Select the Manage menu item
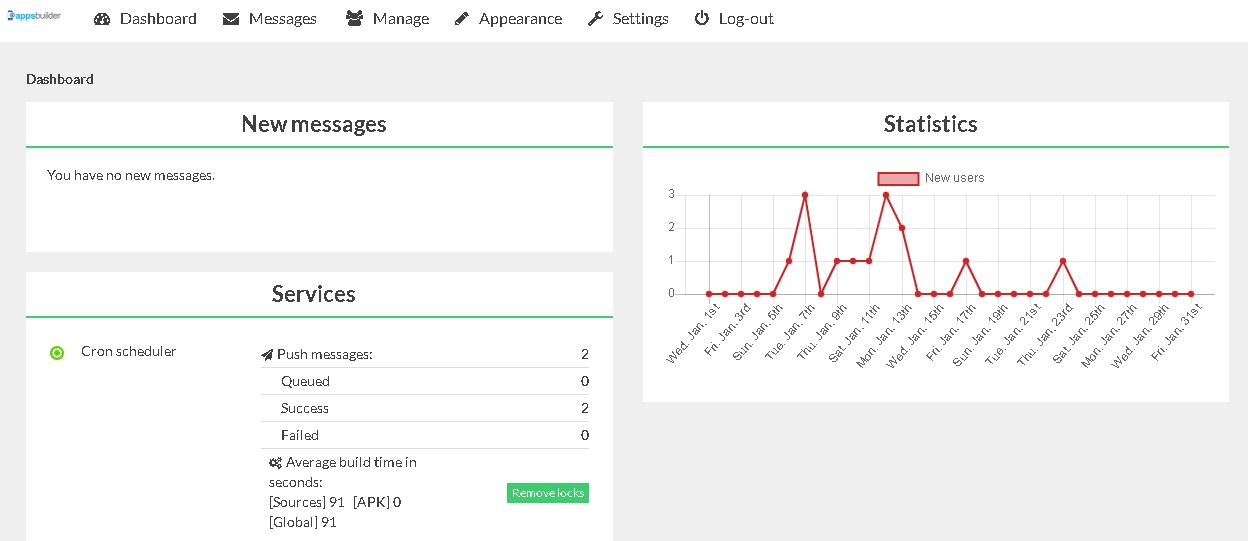This screenshot has width=1248, height=541. (400, 19)
